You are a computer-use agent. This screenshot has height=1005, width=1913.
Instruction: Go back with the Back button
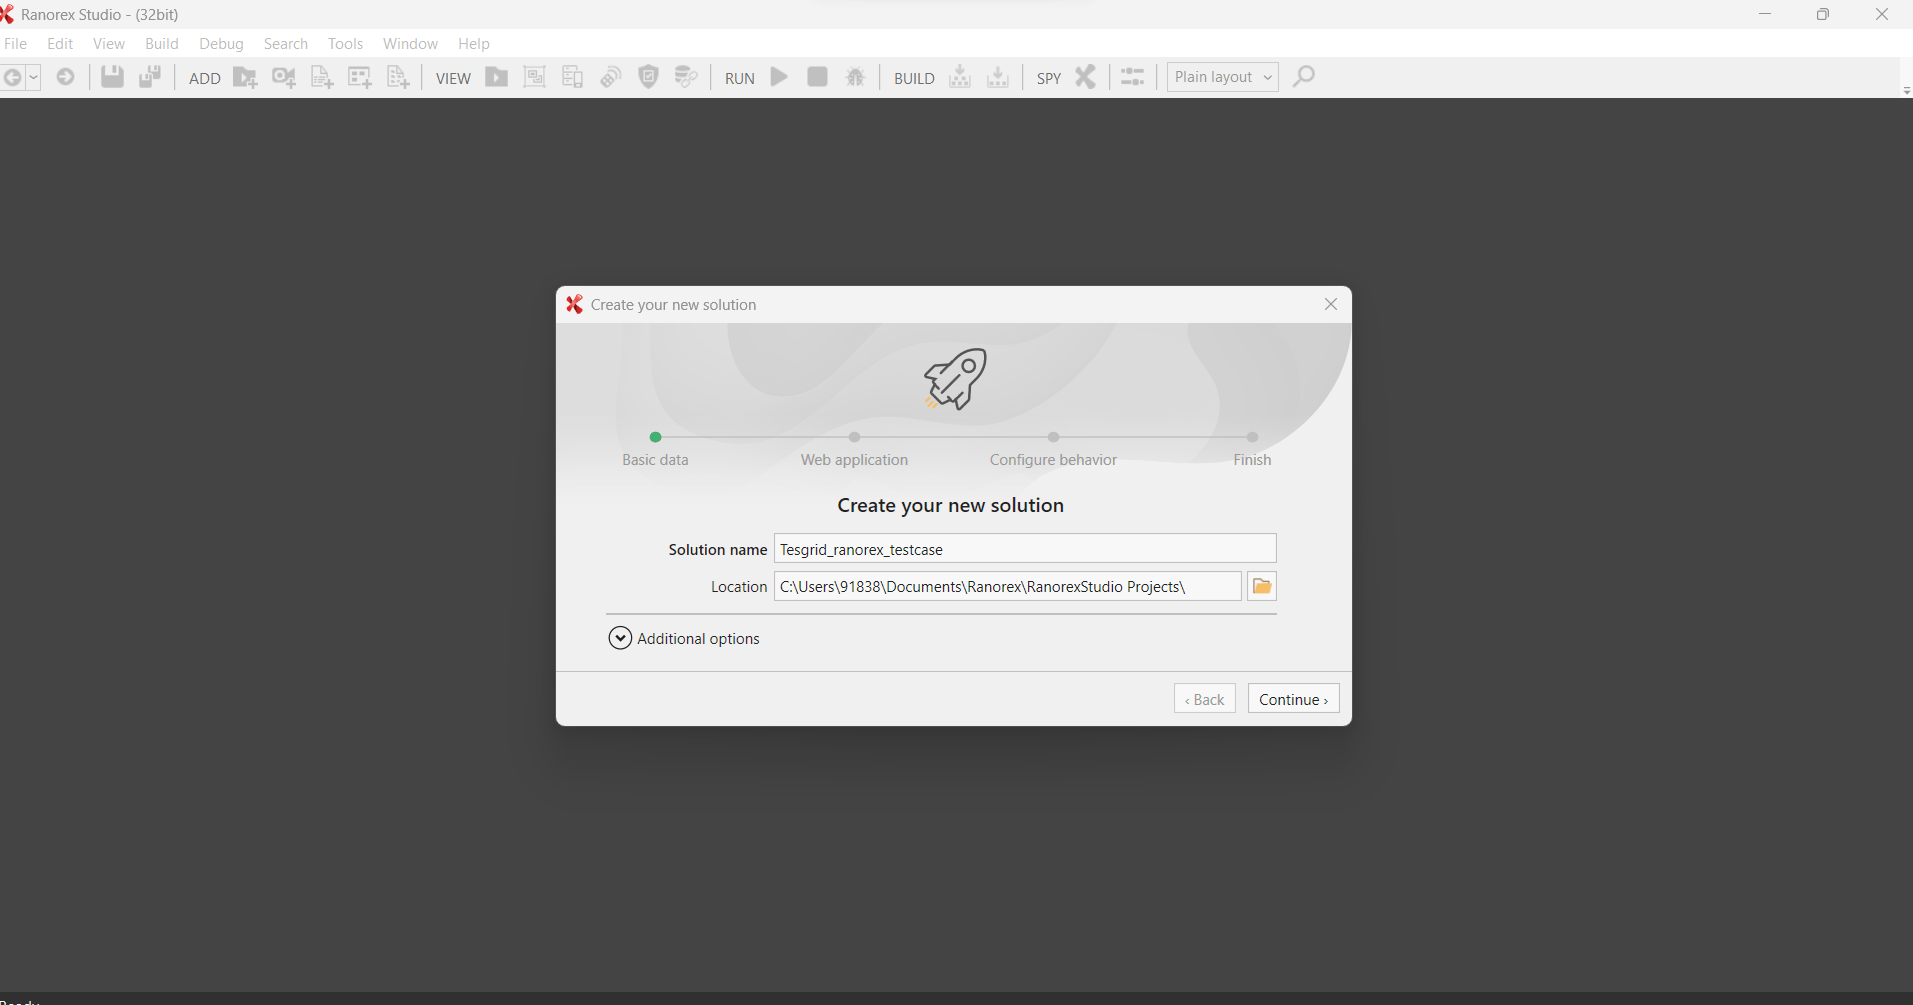1204,698
